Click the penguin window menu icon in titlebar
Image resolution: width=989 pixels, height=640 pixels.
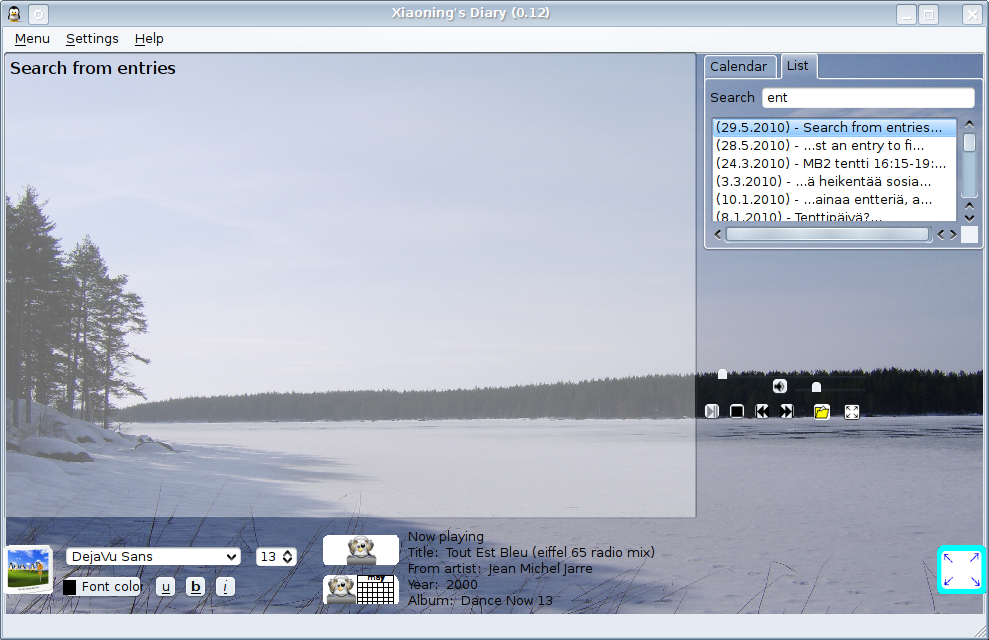click(14, 14)
